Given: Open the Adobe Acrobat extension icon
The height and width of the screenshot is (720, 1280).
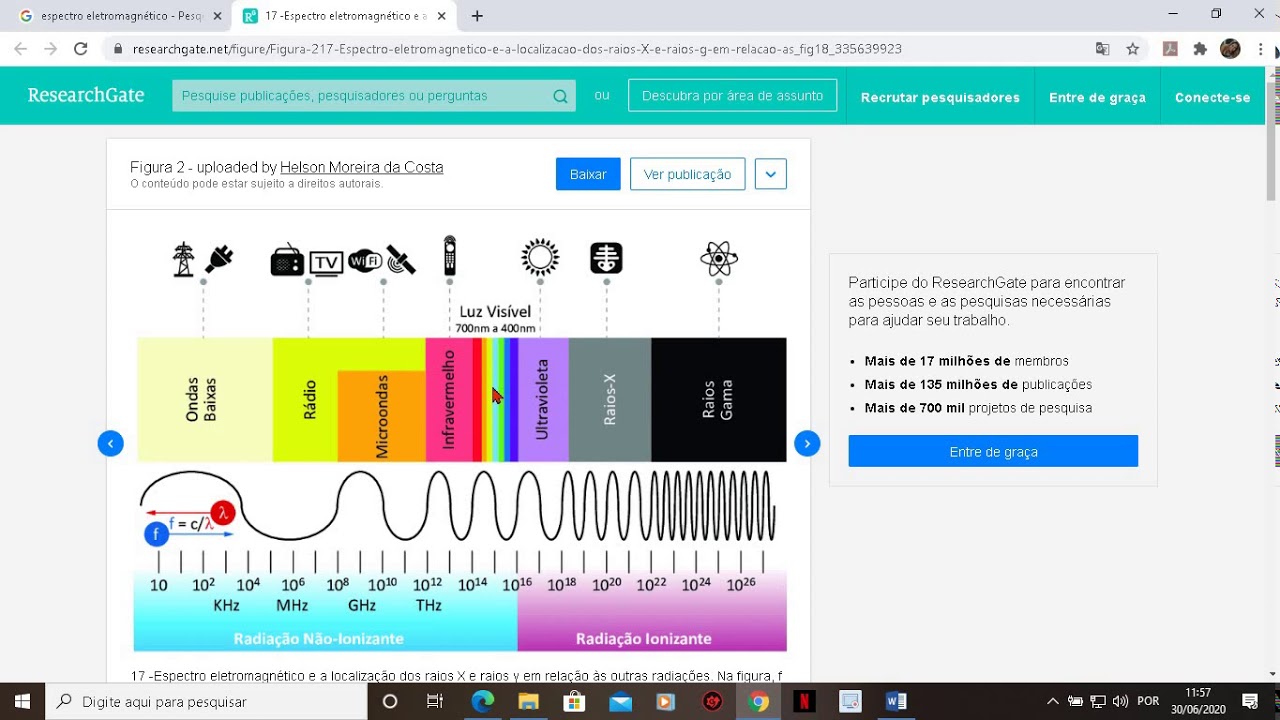Looking at the screenshot, I should [x=1170, y=49].
